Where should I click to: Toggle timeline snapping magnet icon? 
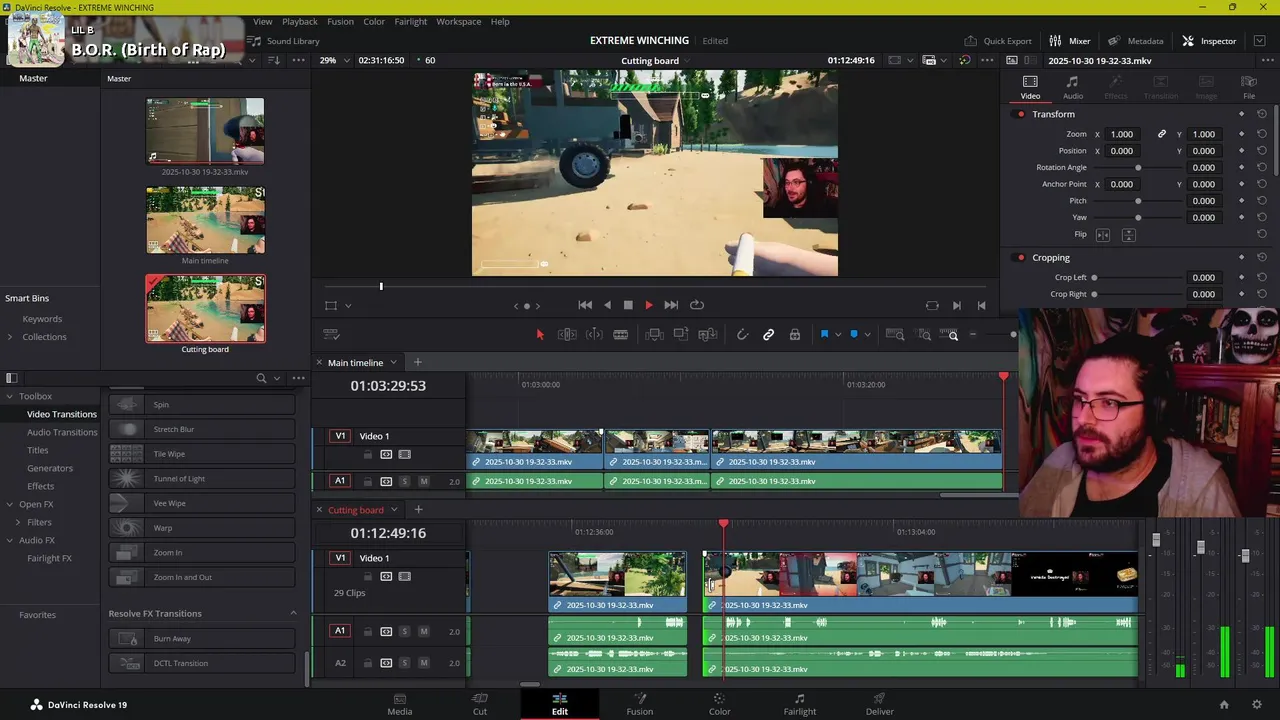(x=742, y=335)
